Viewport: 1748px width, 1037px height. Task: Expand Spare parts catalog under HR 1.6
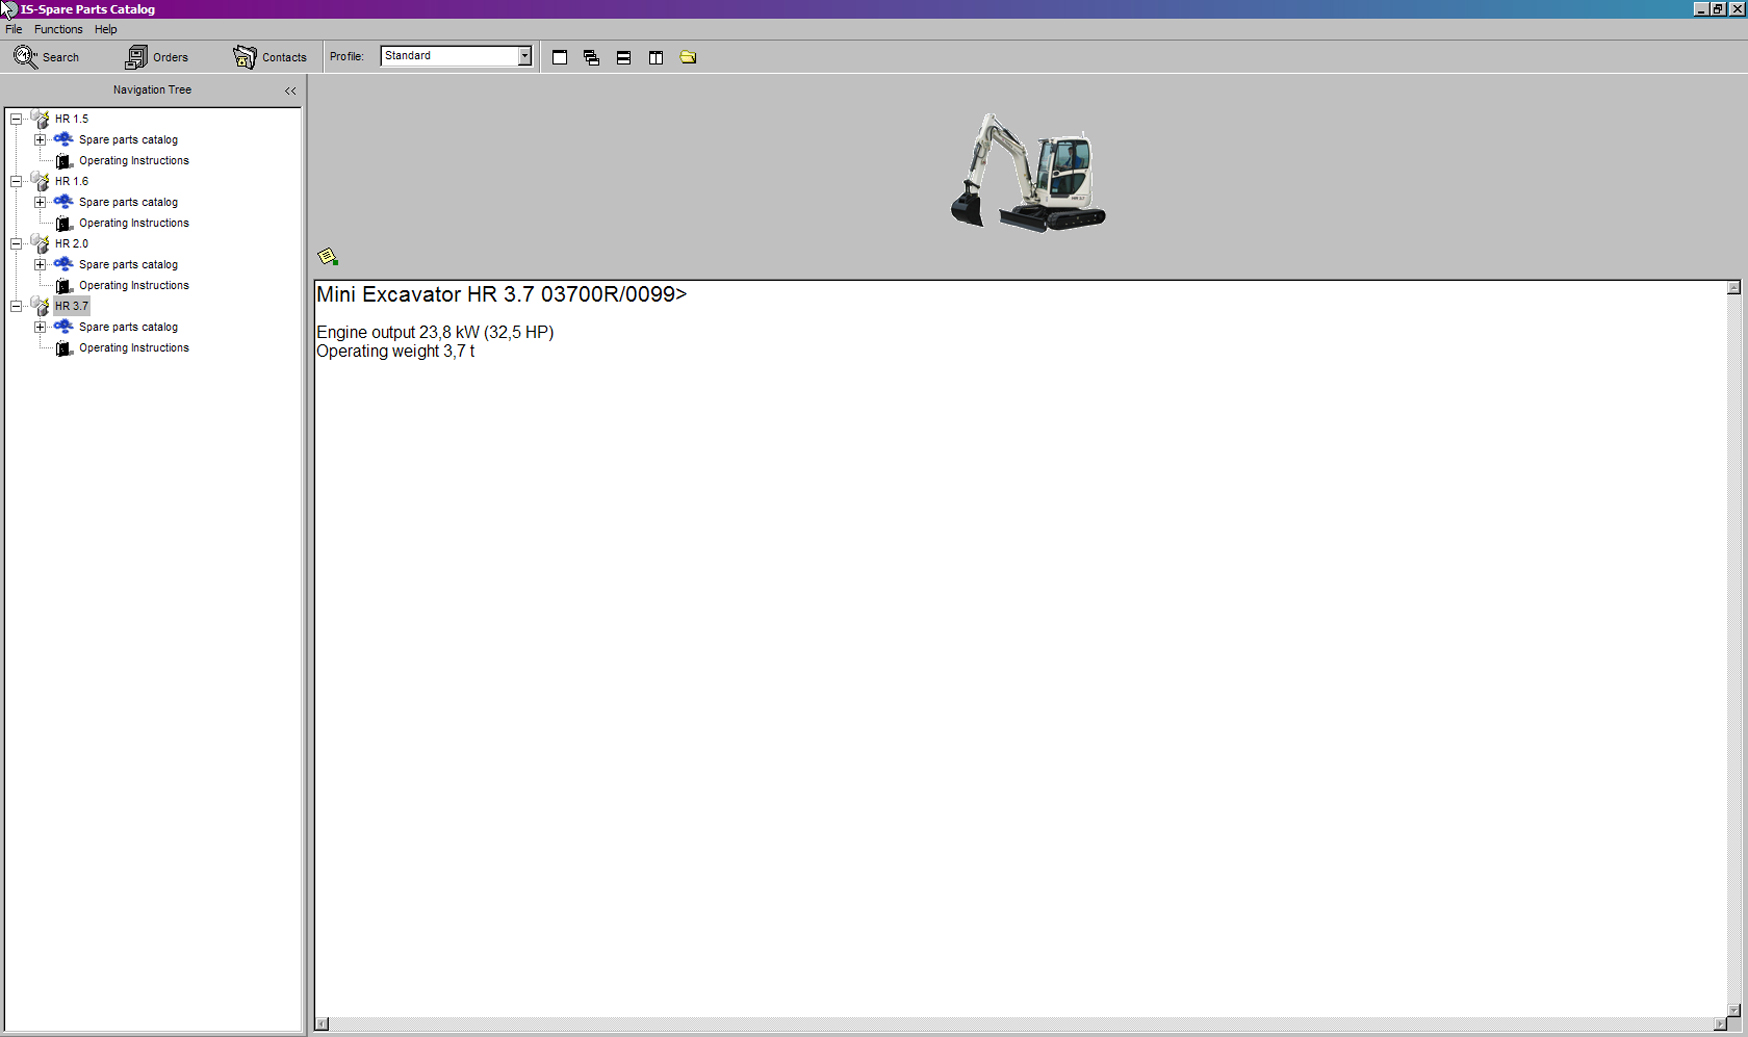coord(40,202)
